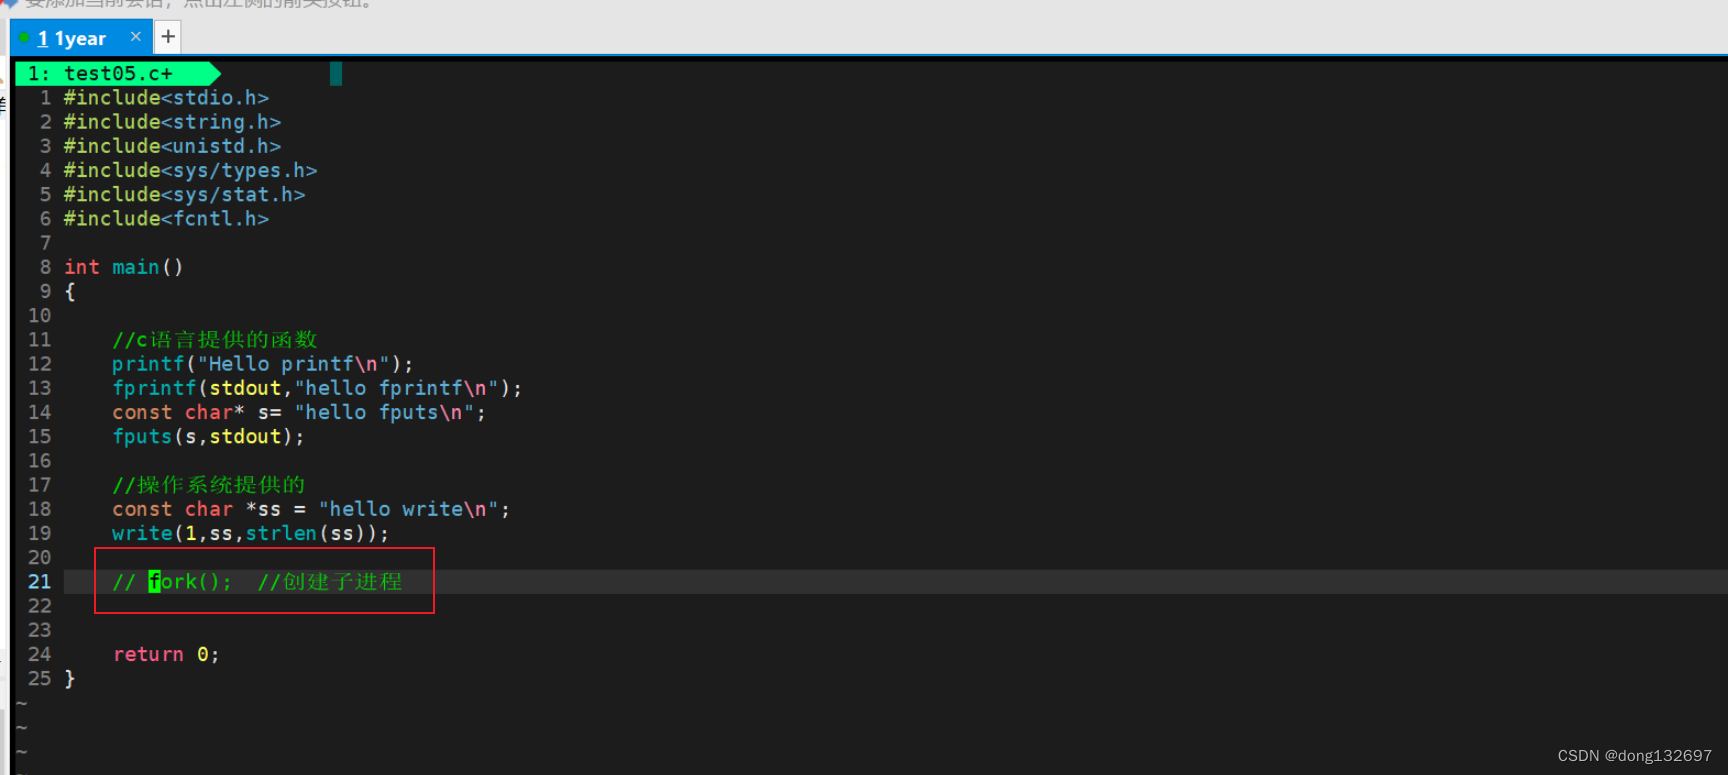
Task: Click the line '#include<sys/stat.h>'
Action: tap(184, 195)
